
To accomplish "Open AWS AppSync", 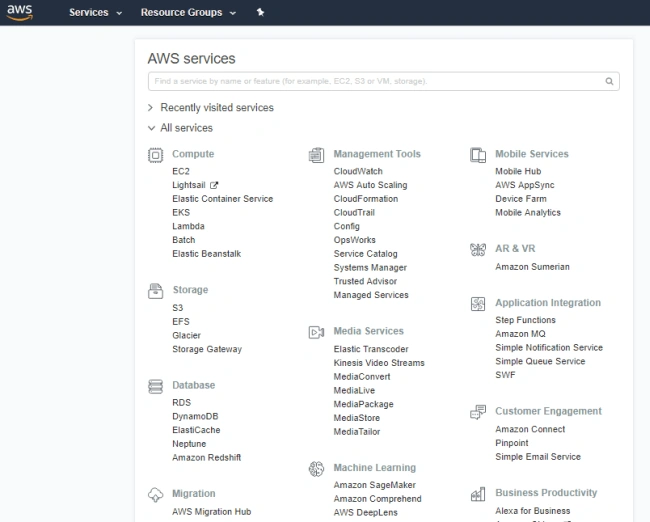I will pyautogui.click(x=525, y=185).
